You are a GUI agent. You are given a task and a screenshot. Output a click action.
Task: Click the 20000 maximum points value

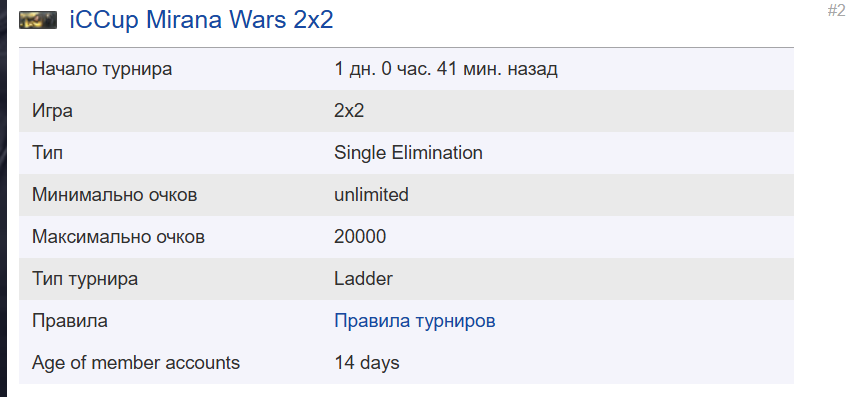tap(360, 237)
